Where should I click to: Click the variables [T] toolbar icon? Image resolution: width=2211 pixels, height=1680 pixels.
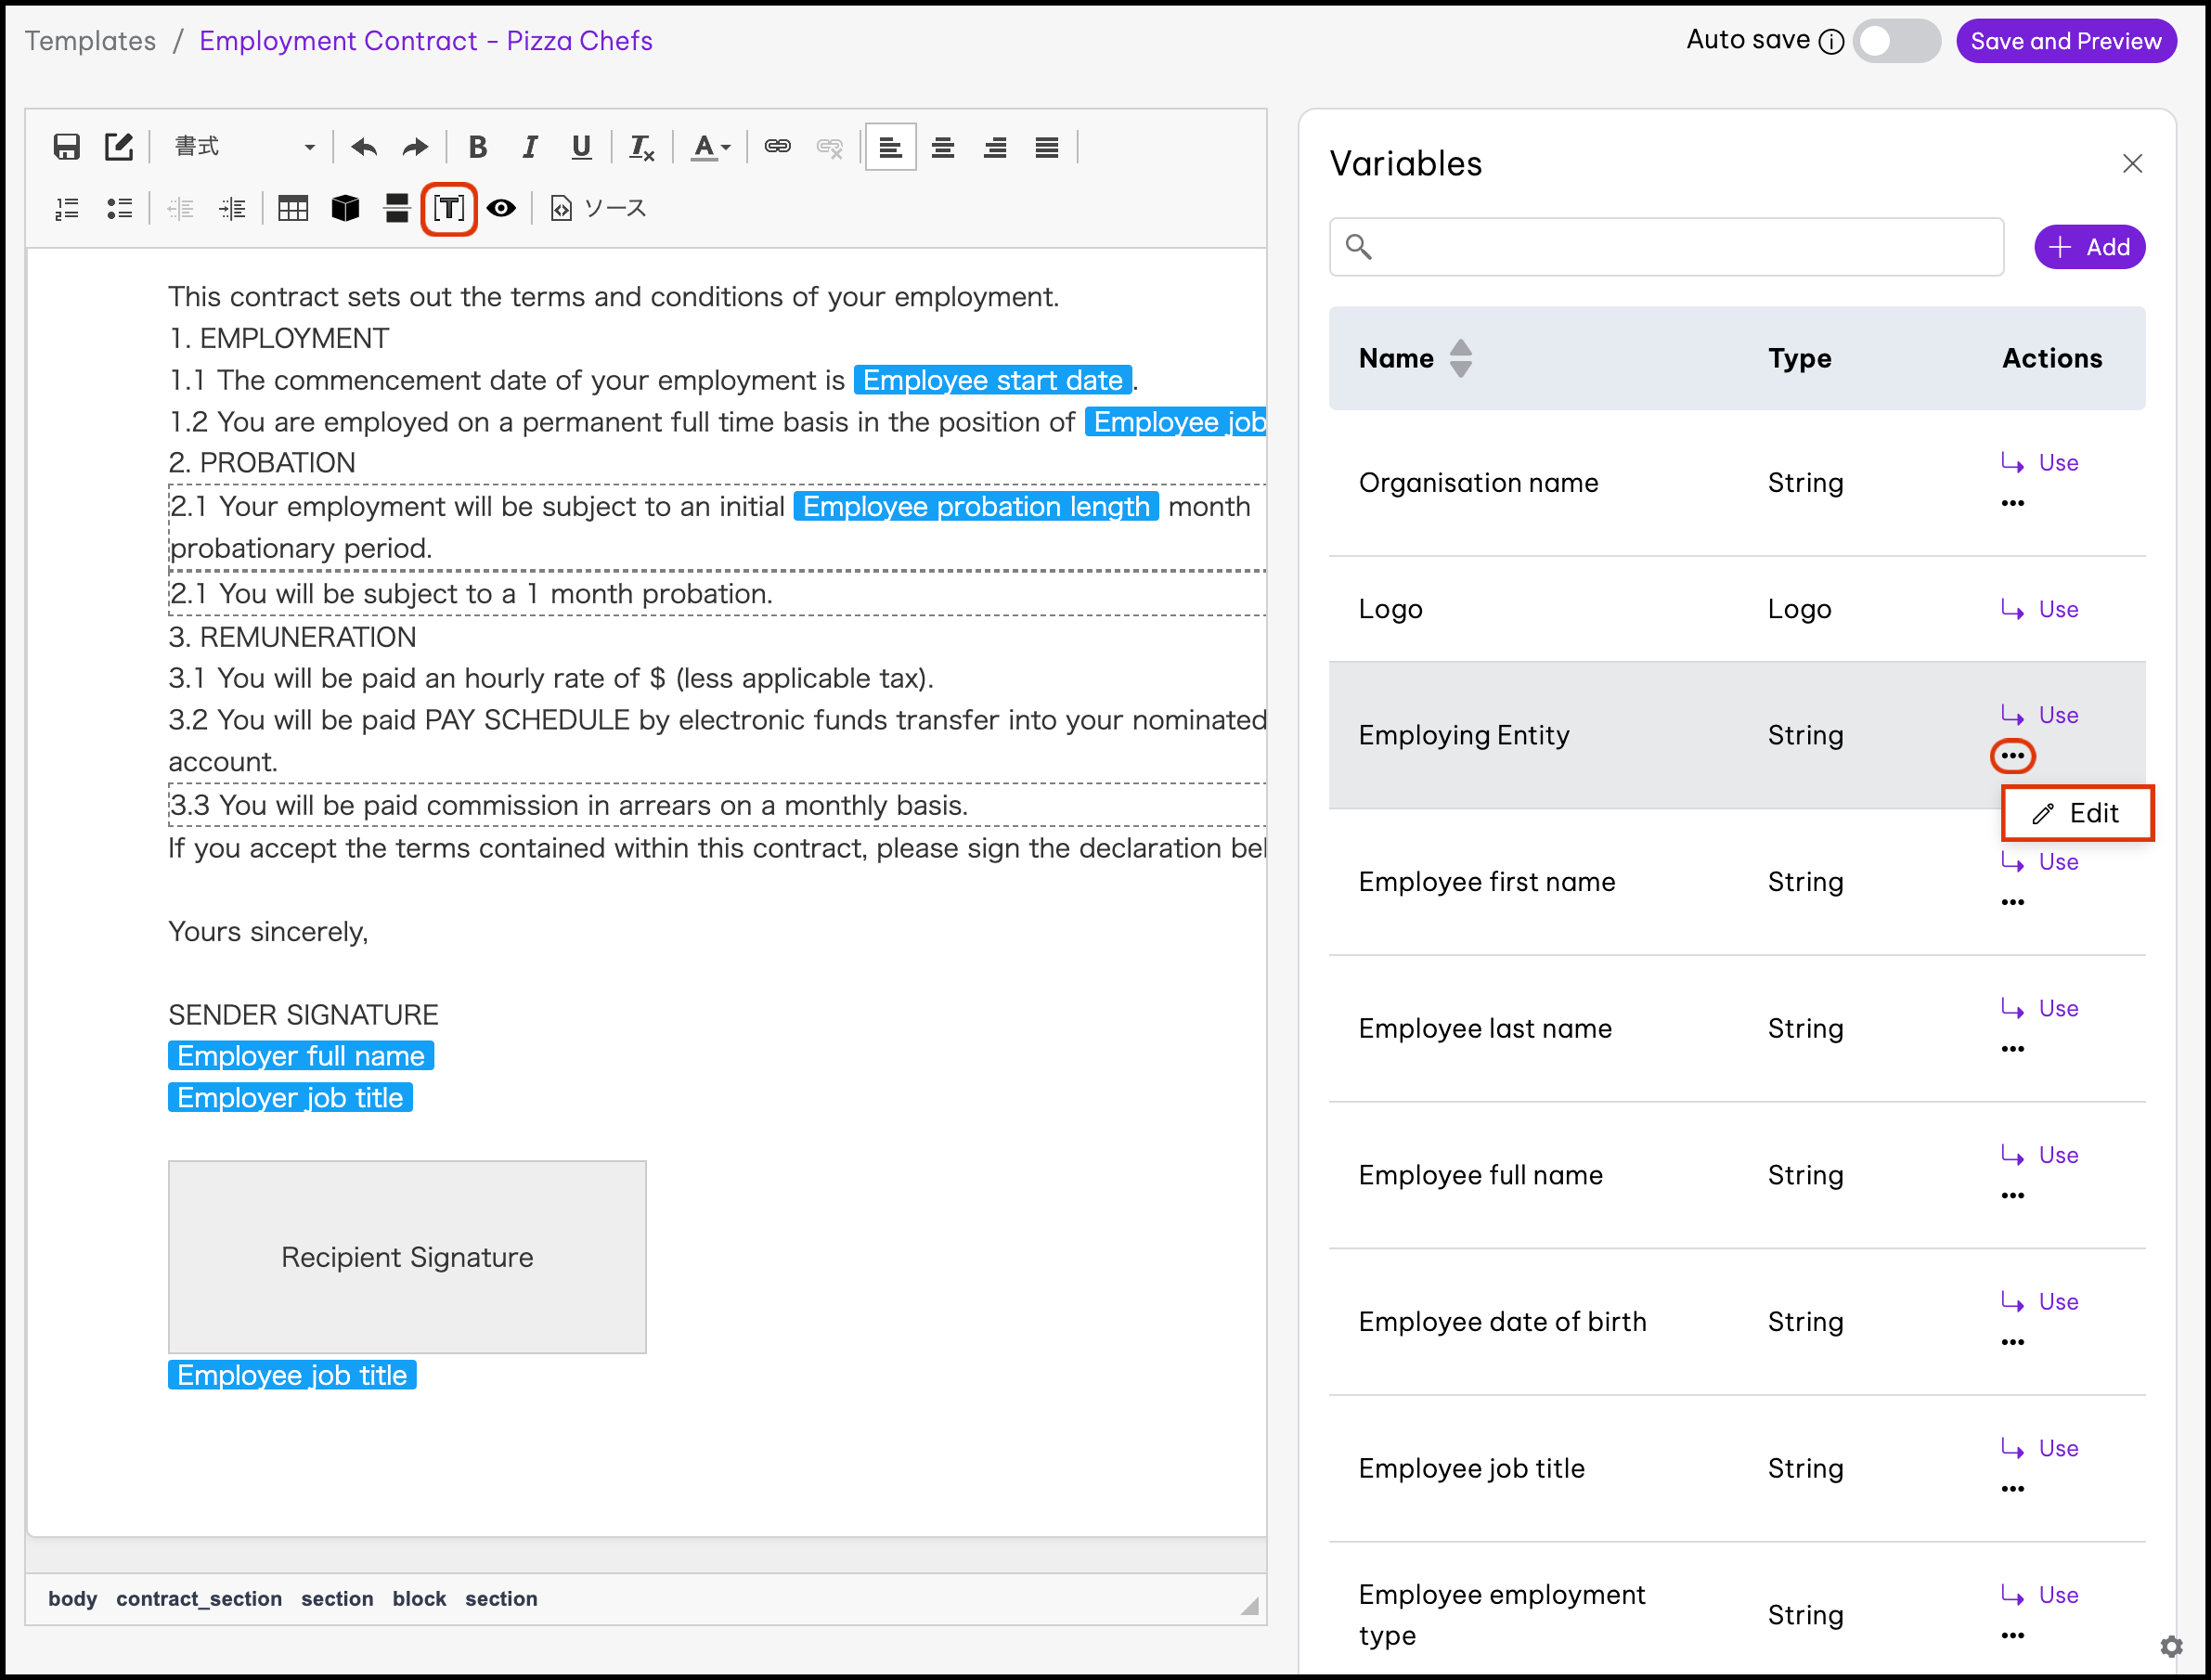pyautogui.click(x=448, y=208)
